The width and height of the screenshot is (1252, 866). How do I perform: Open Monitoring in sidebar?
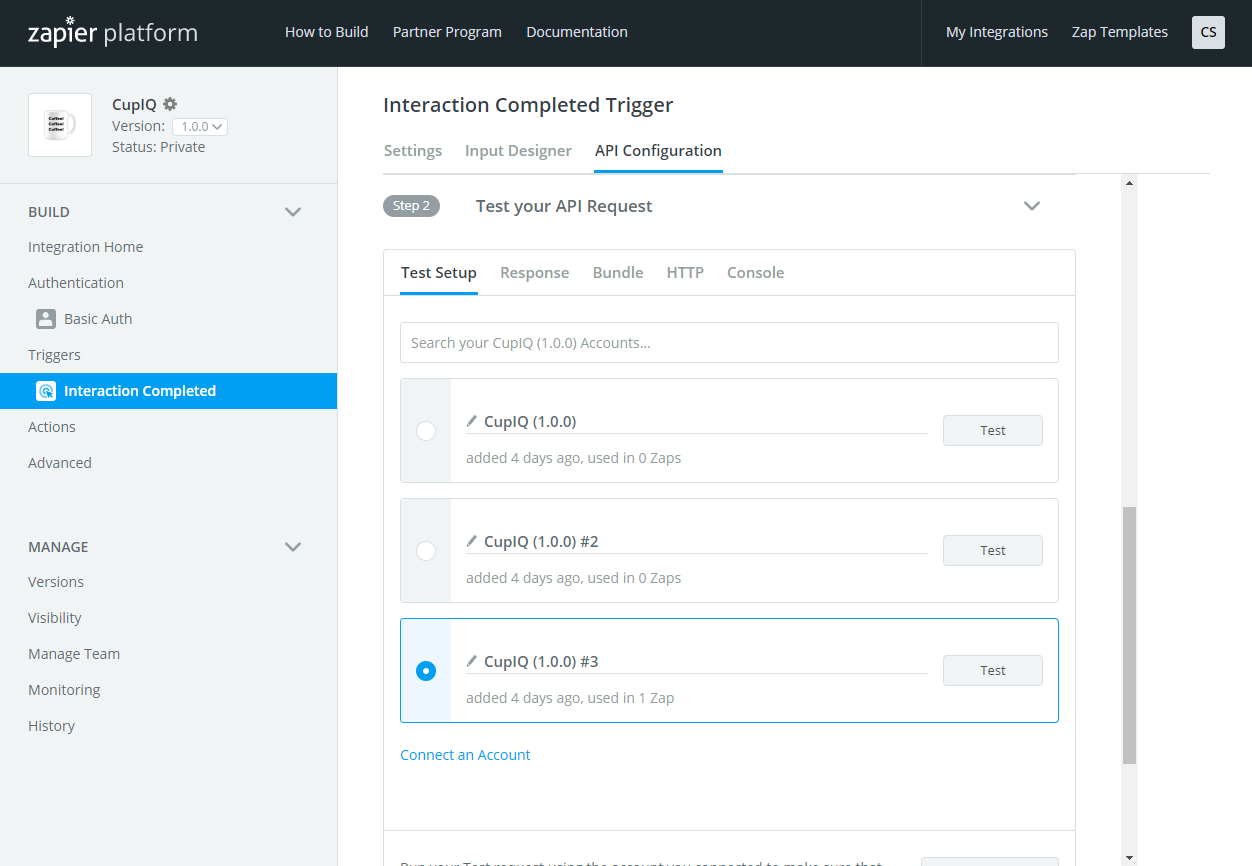coord(64,690)
